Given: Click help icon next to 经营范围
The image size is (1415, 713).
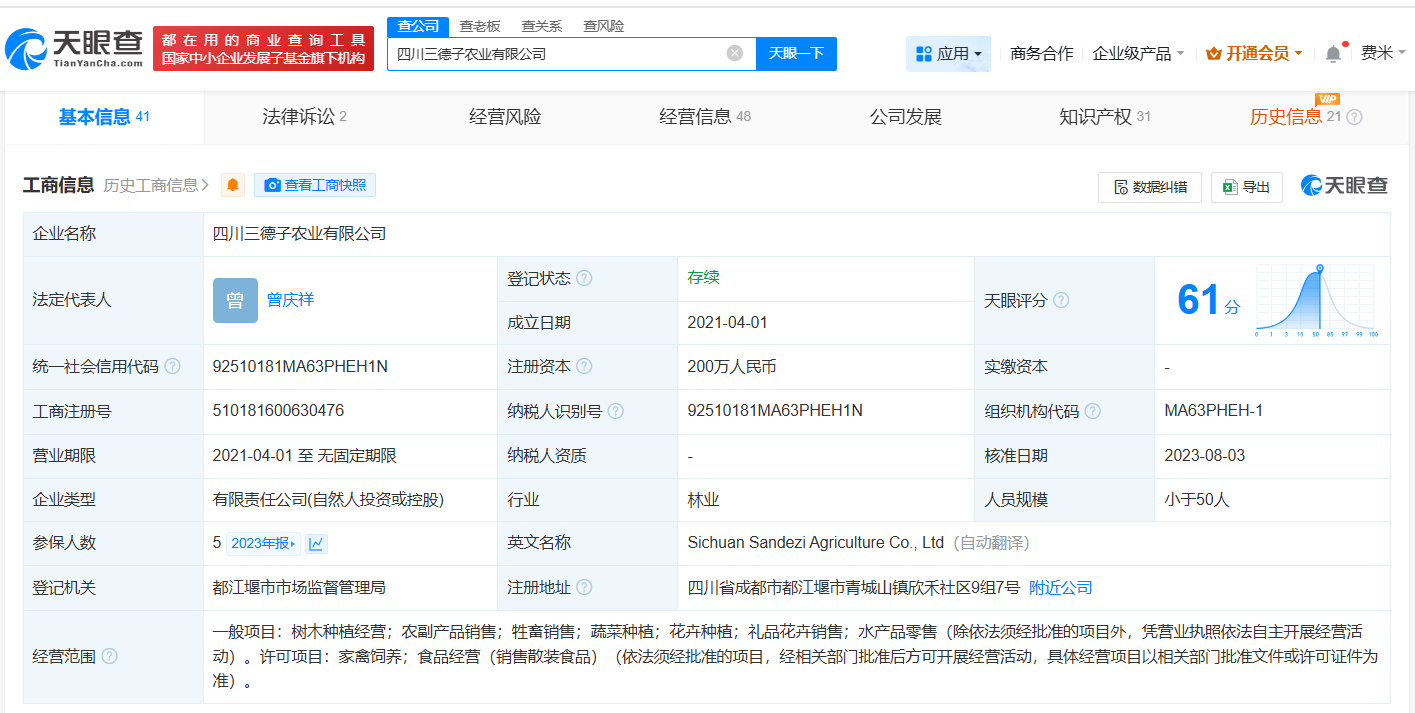Looking at the screenshot, I should (x=110, y=658).
